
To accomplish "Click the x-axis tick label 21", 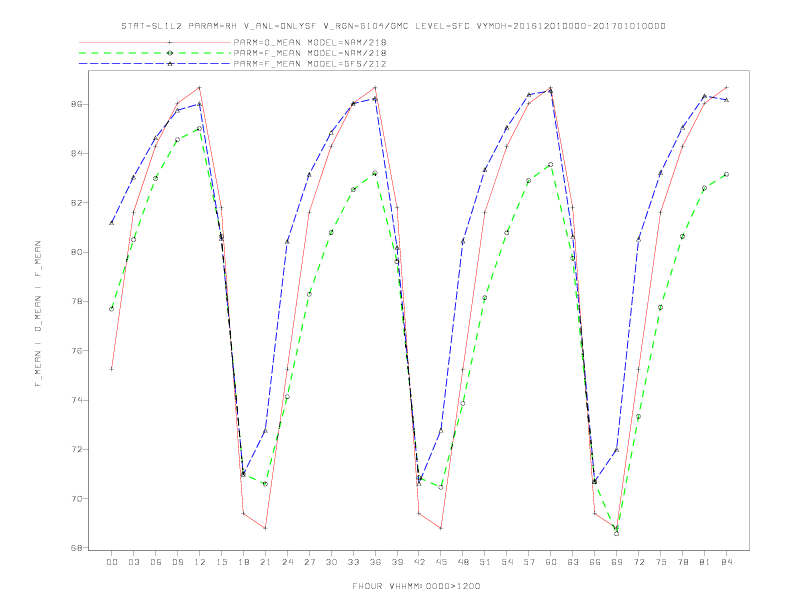I will (x=265, y=562).
